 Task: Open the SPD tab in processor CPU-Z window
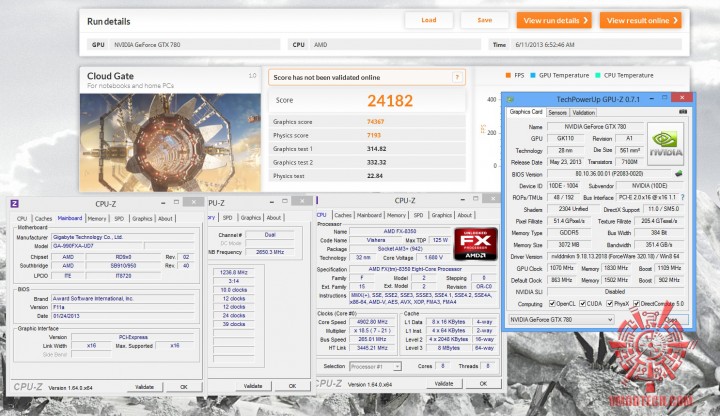point(418,215)
